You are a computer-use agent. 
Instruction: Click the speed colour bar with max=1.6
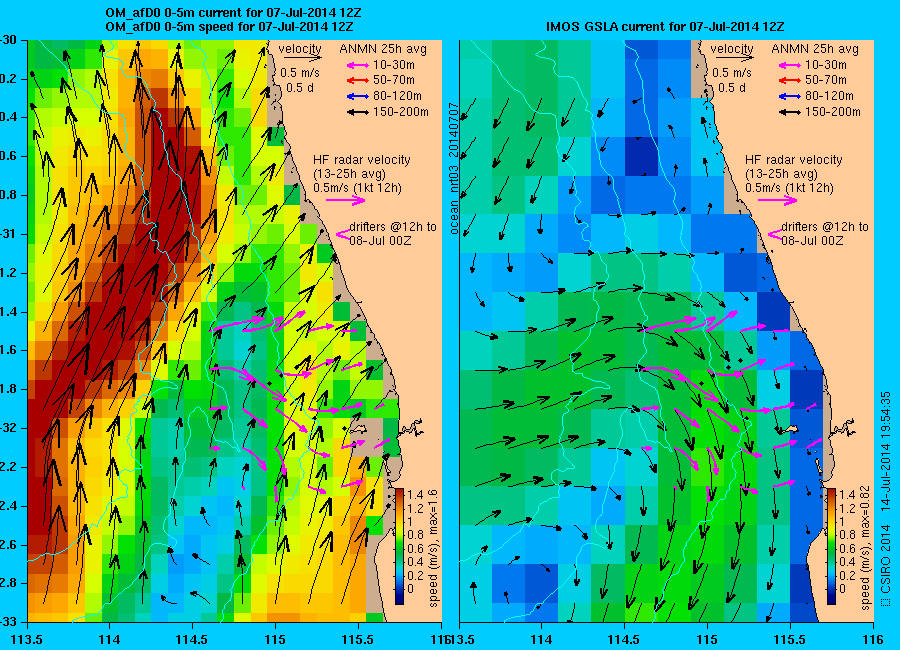tap(399, 547)
